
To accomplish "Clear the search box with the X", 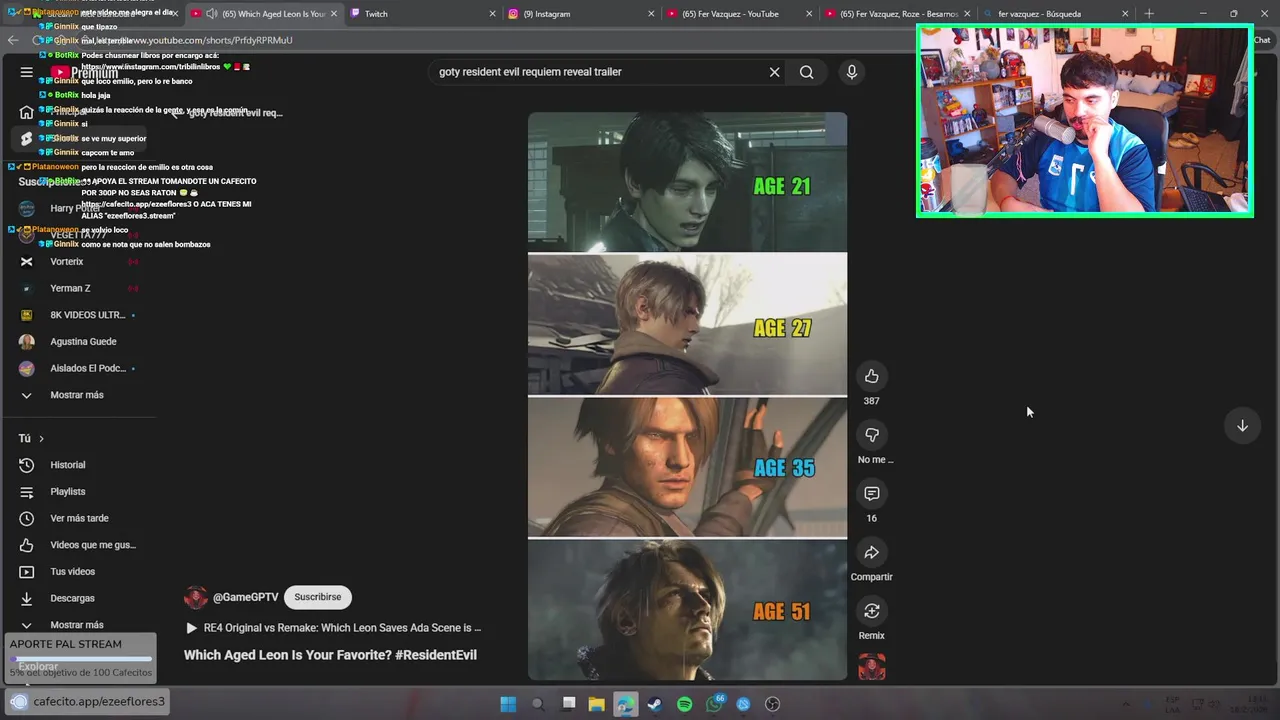I will tap(774, 72).
